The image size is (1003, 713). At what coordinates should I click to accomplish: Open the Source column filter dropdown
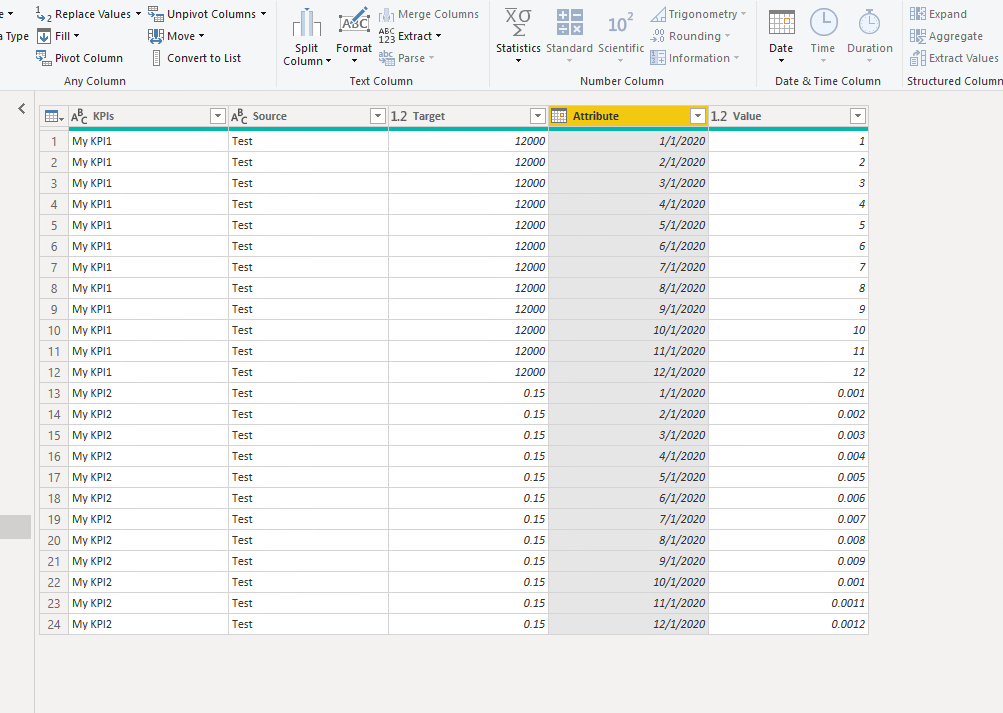point(377,117)
